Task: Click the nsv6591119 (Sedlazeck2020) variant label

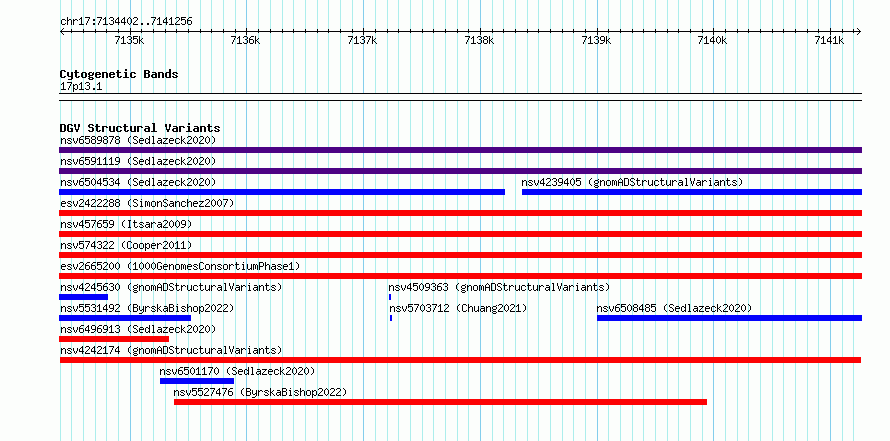Action: [x=138, y=161]
